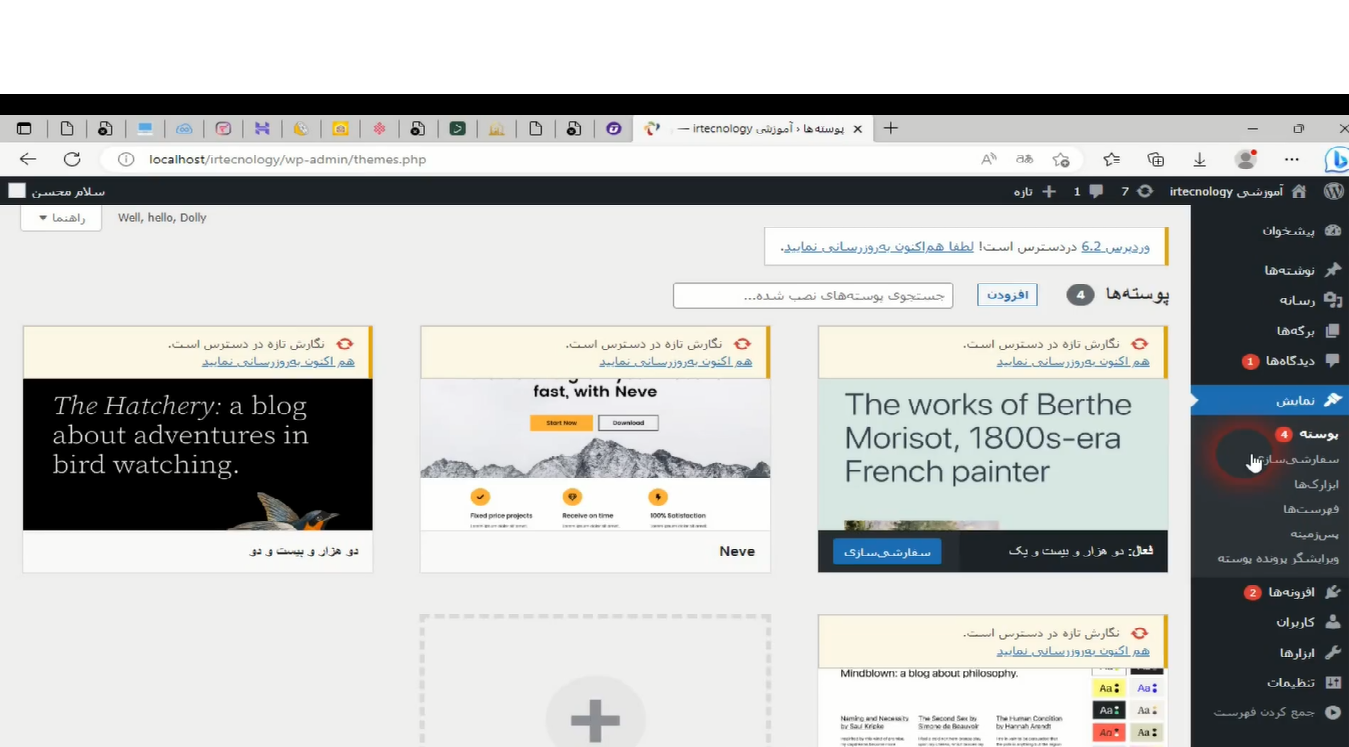
Task: Expand the Help (راهنما) dropdown tab
Action: (x=61, y=218)
